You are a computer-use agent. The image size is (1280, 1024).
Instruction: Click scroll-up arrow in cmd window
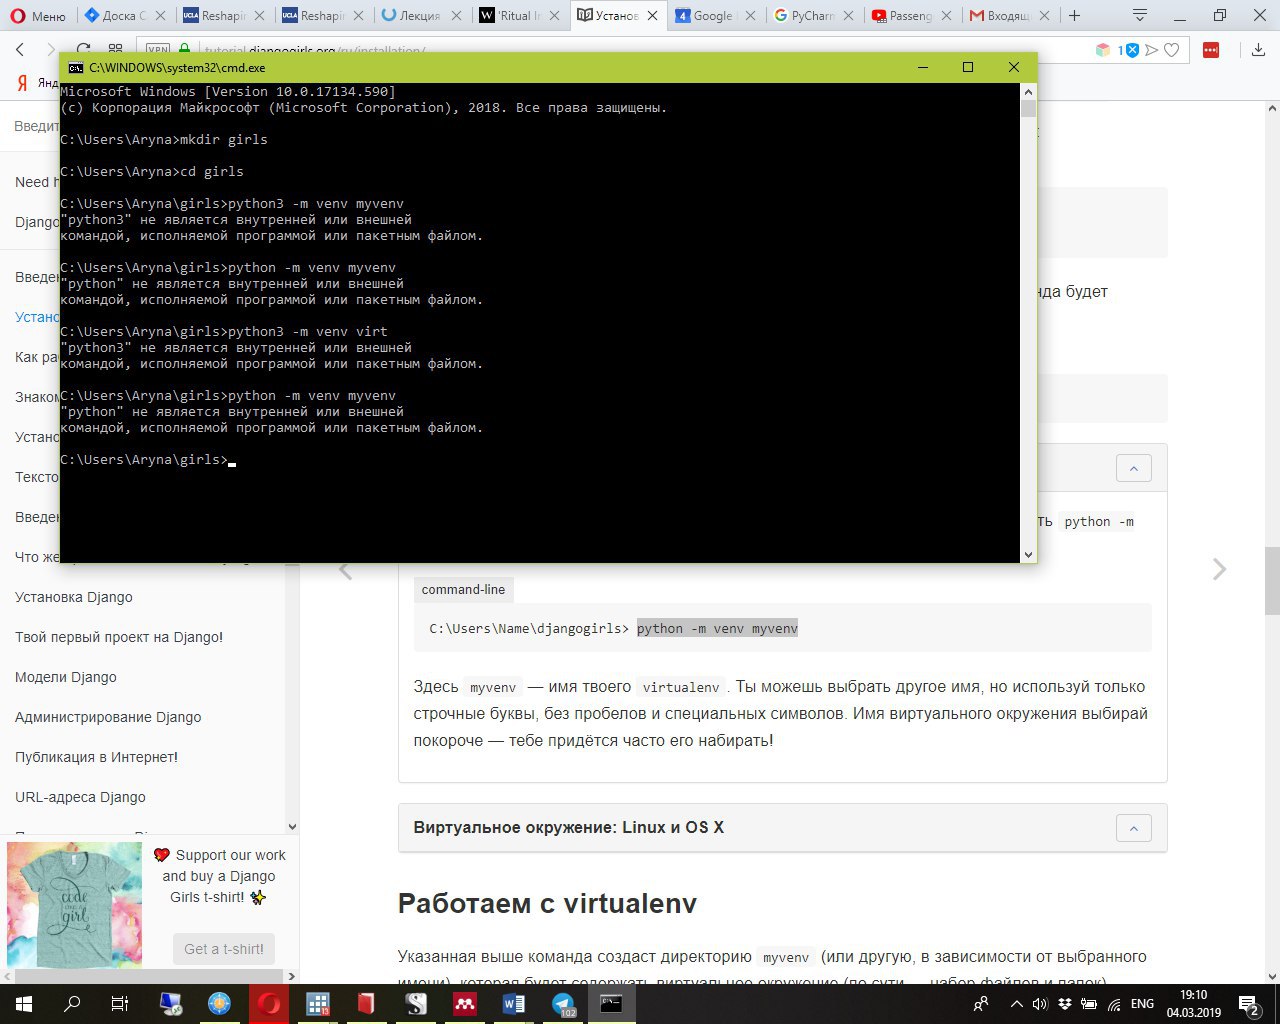pos(1028,91)
